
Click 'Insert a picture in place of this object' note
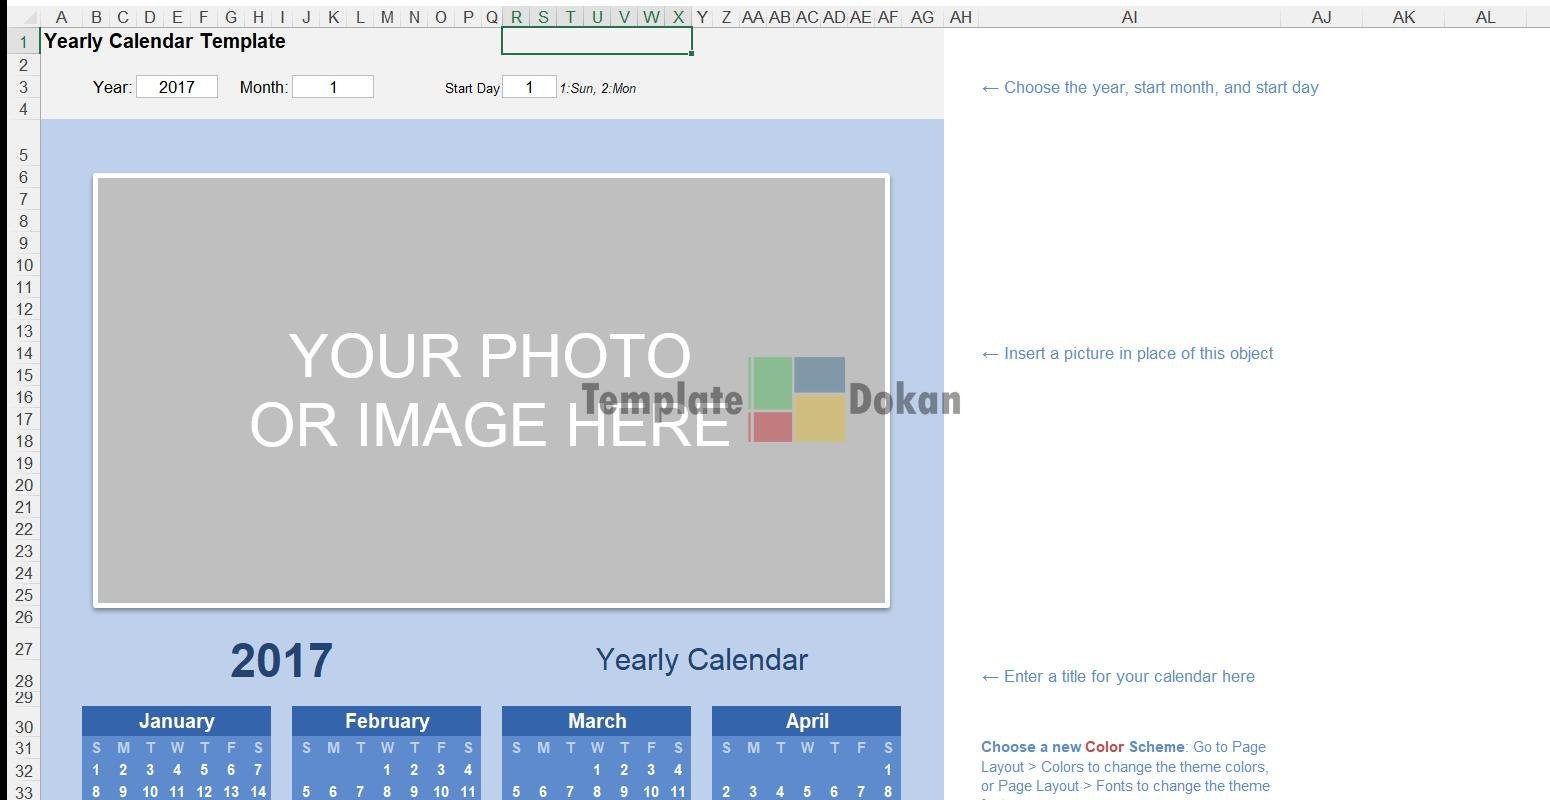(1127, 353)
